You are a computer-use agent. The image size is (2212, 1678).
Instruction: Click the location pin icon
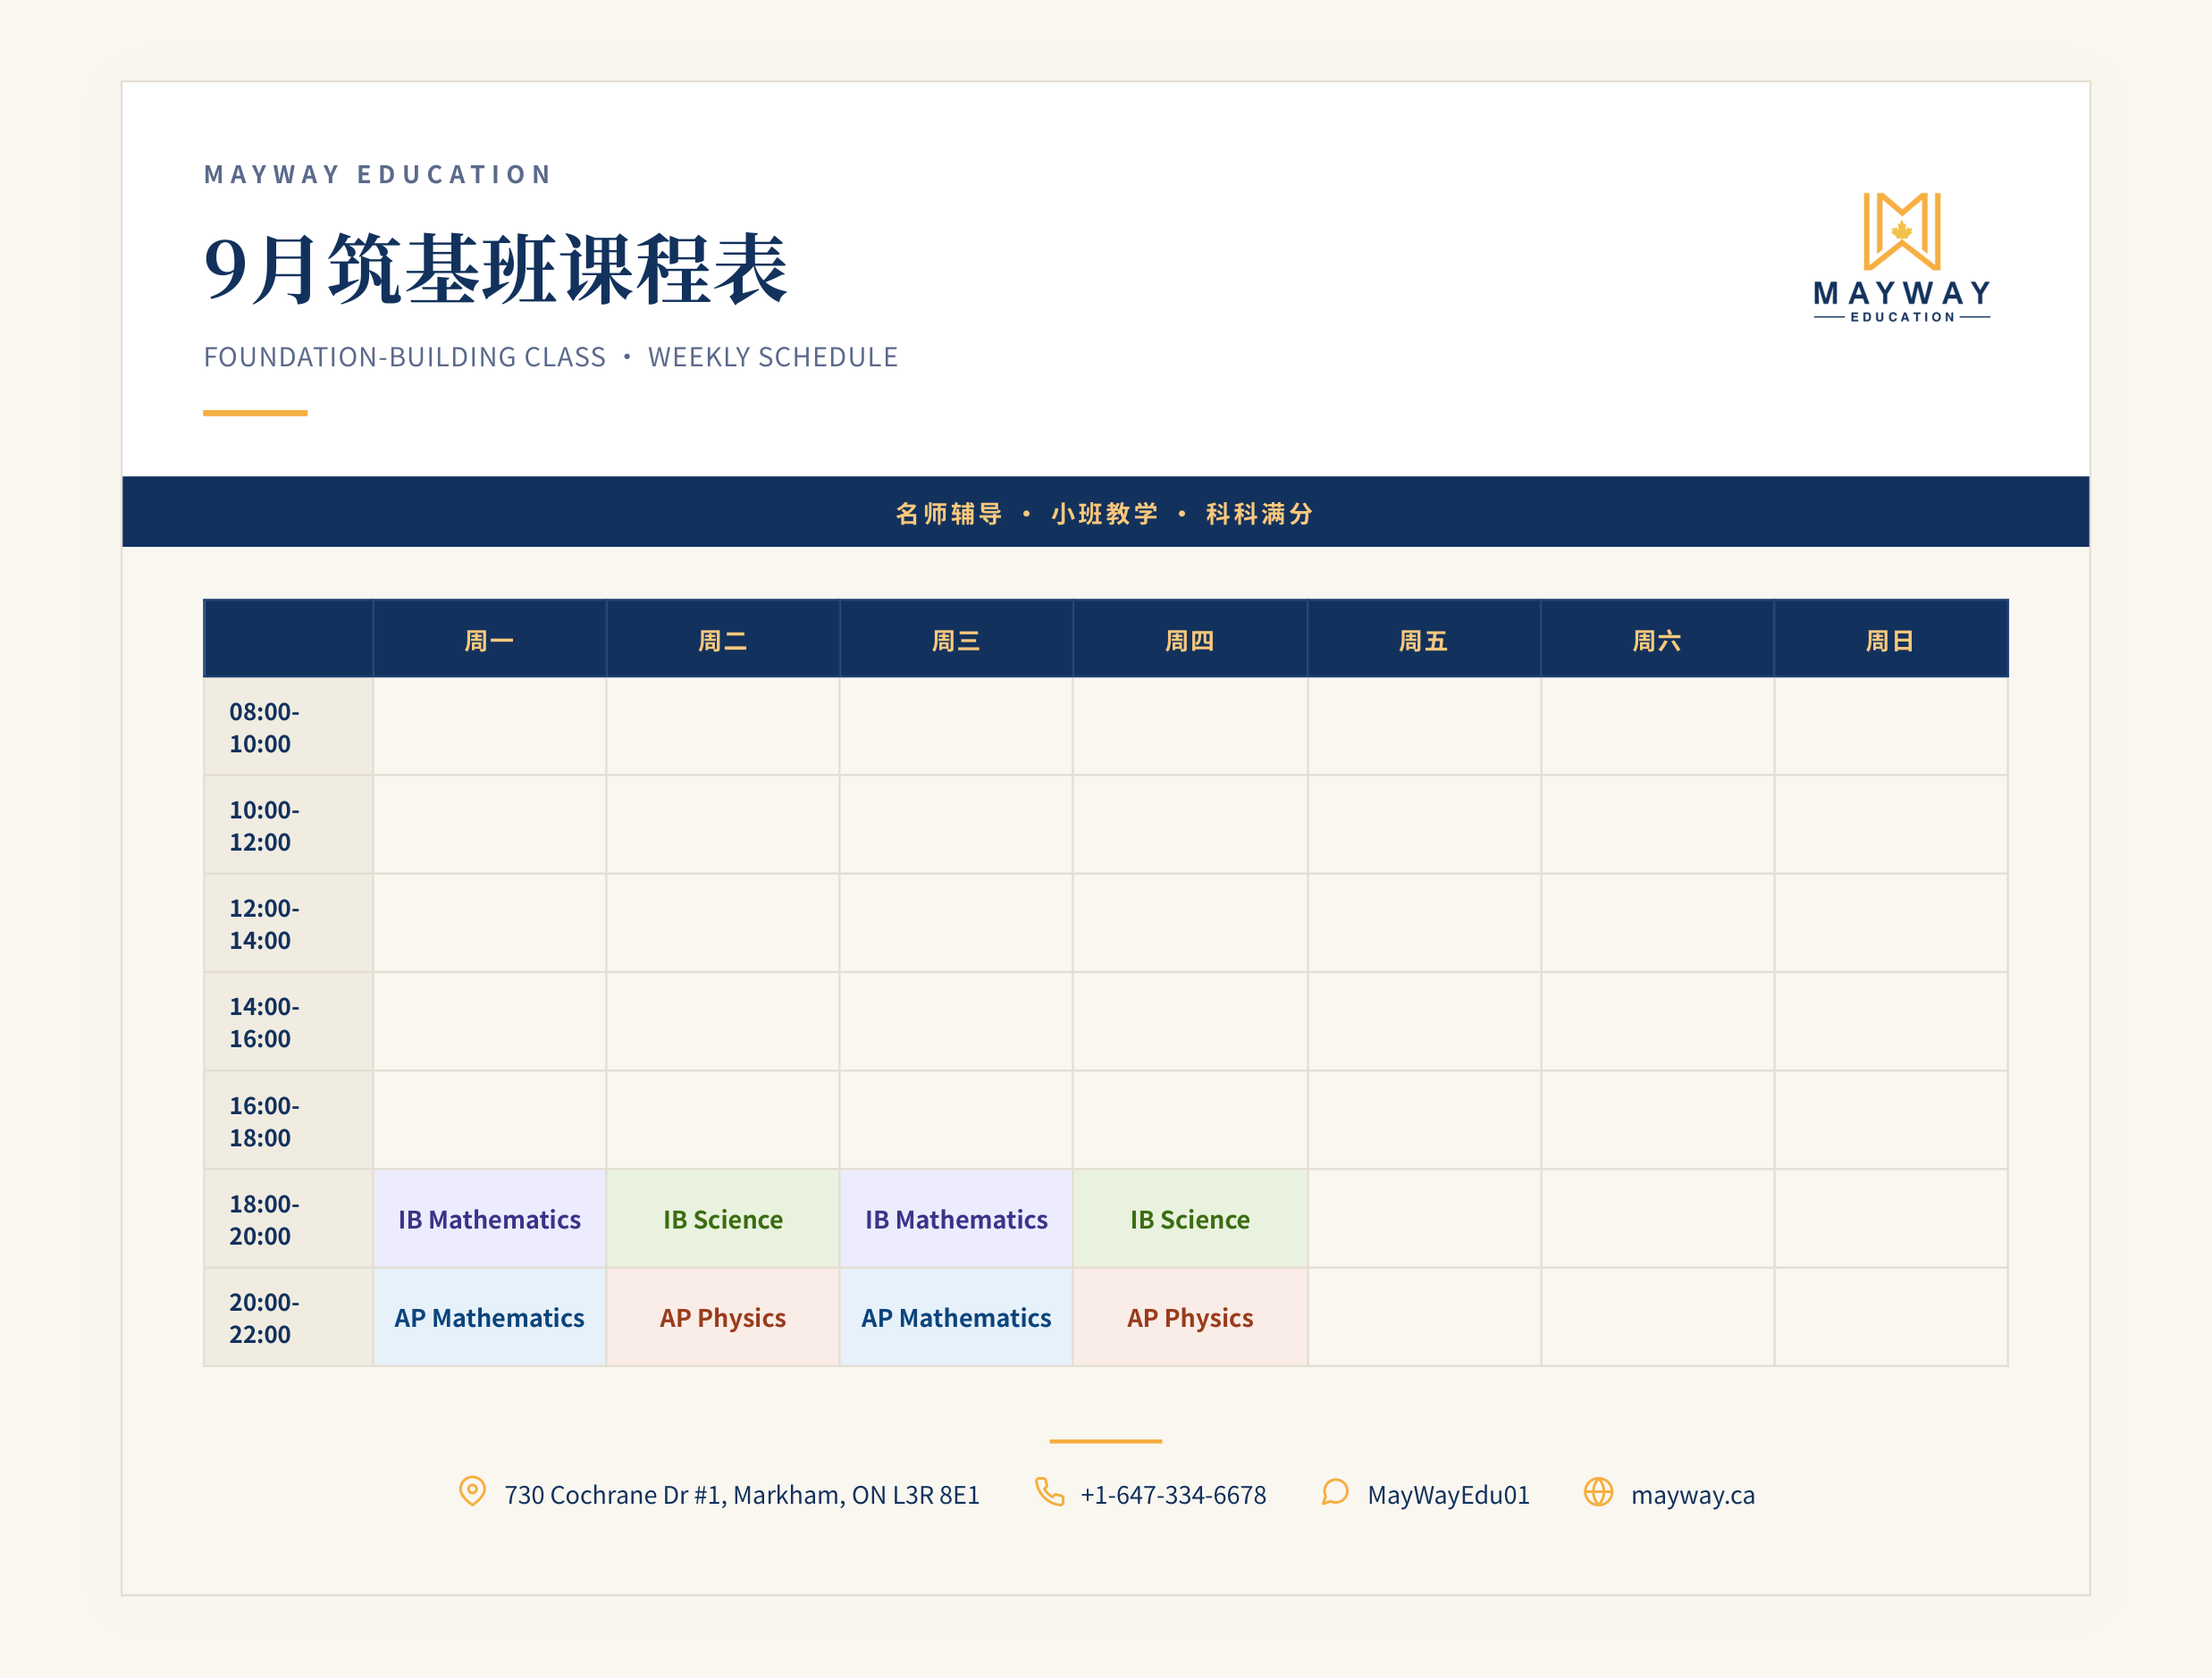pos(472,1492)
